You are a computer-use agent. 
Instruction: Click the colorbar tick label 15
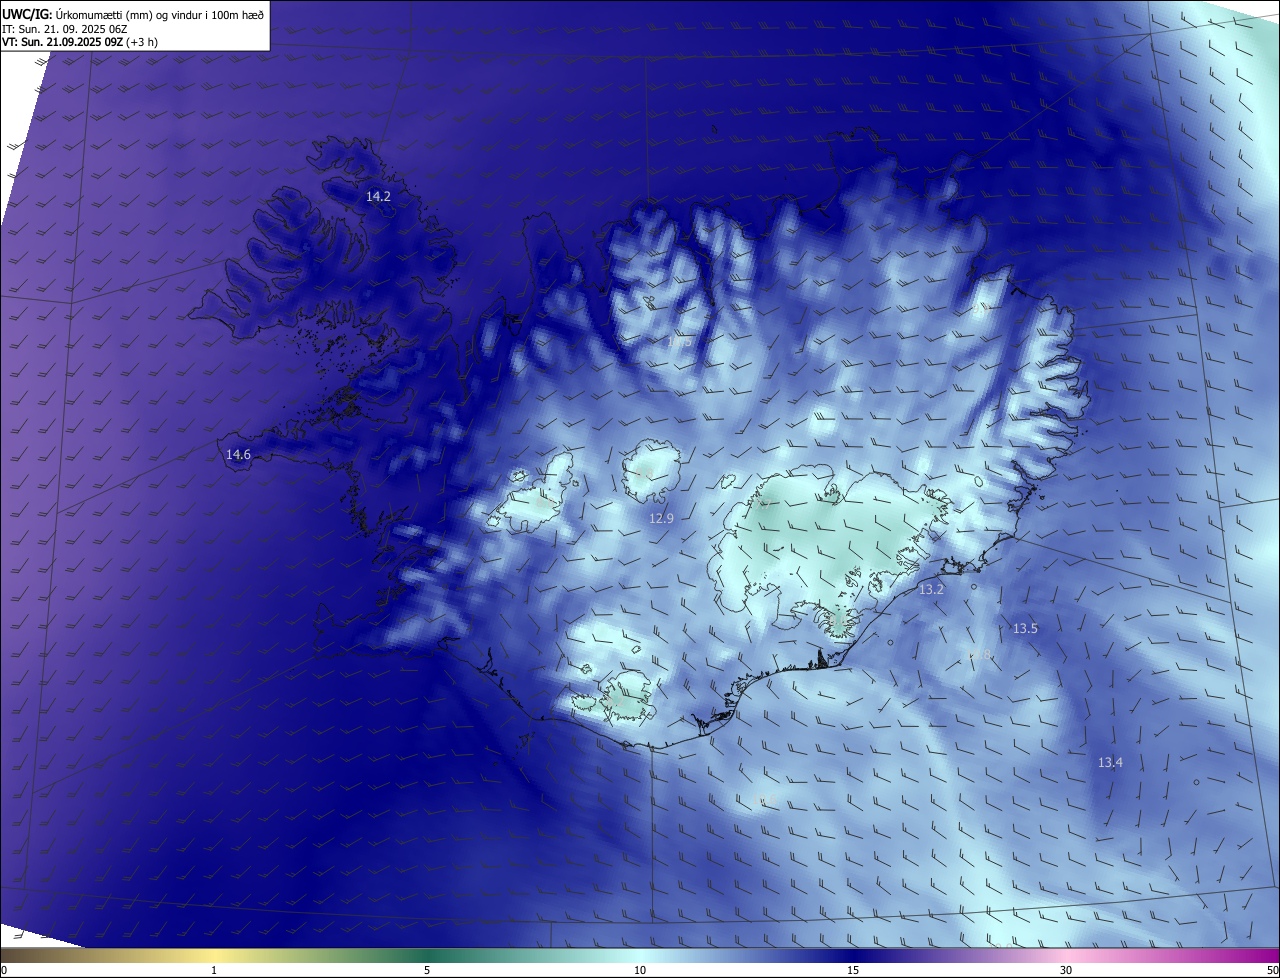(853, 970)
